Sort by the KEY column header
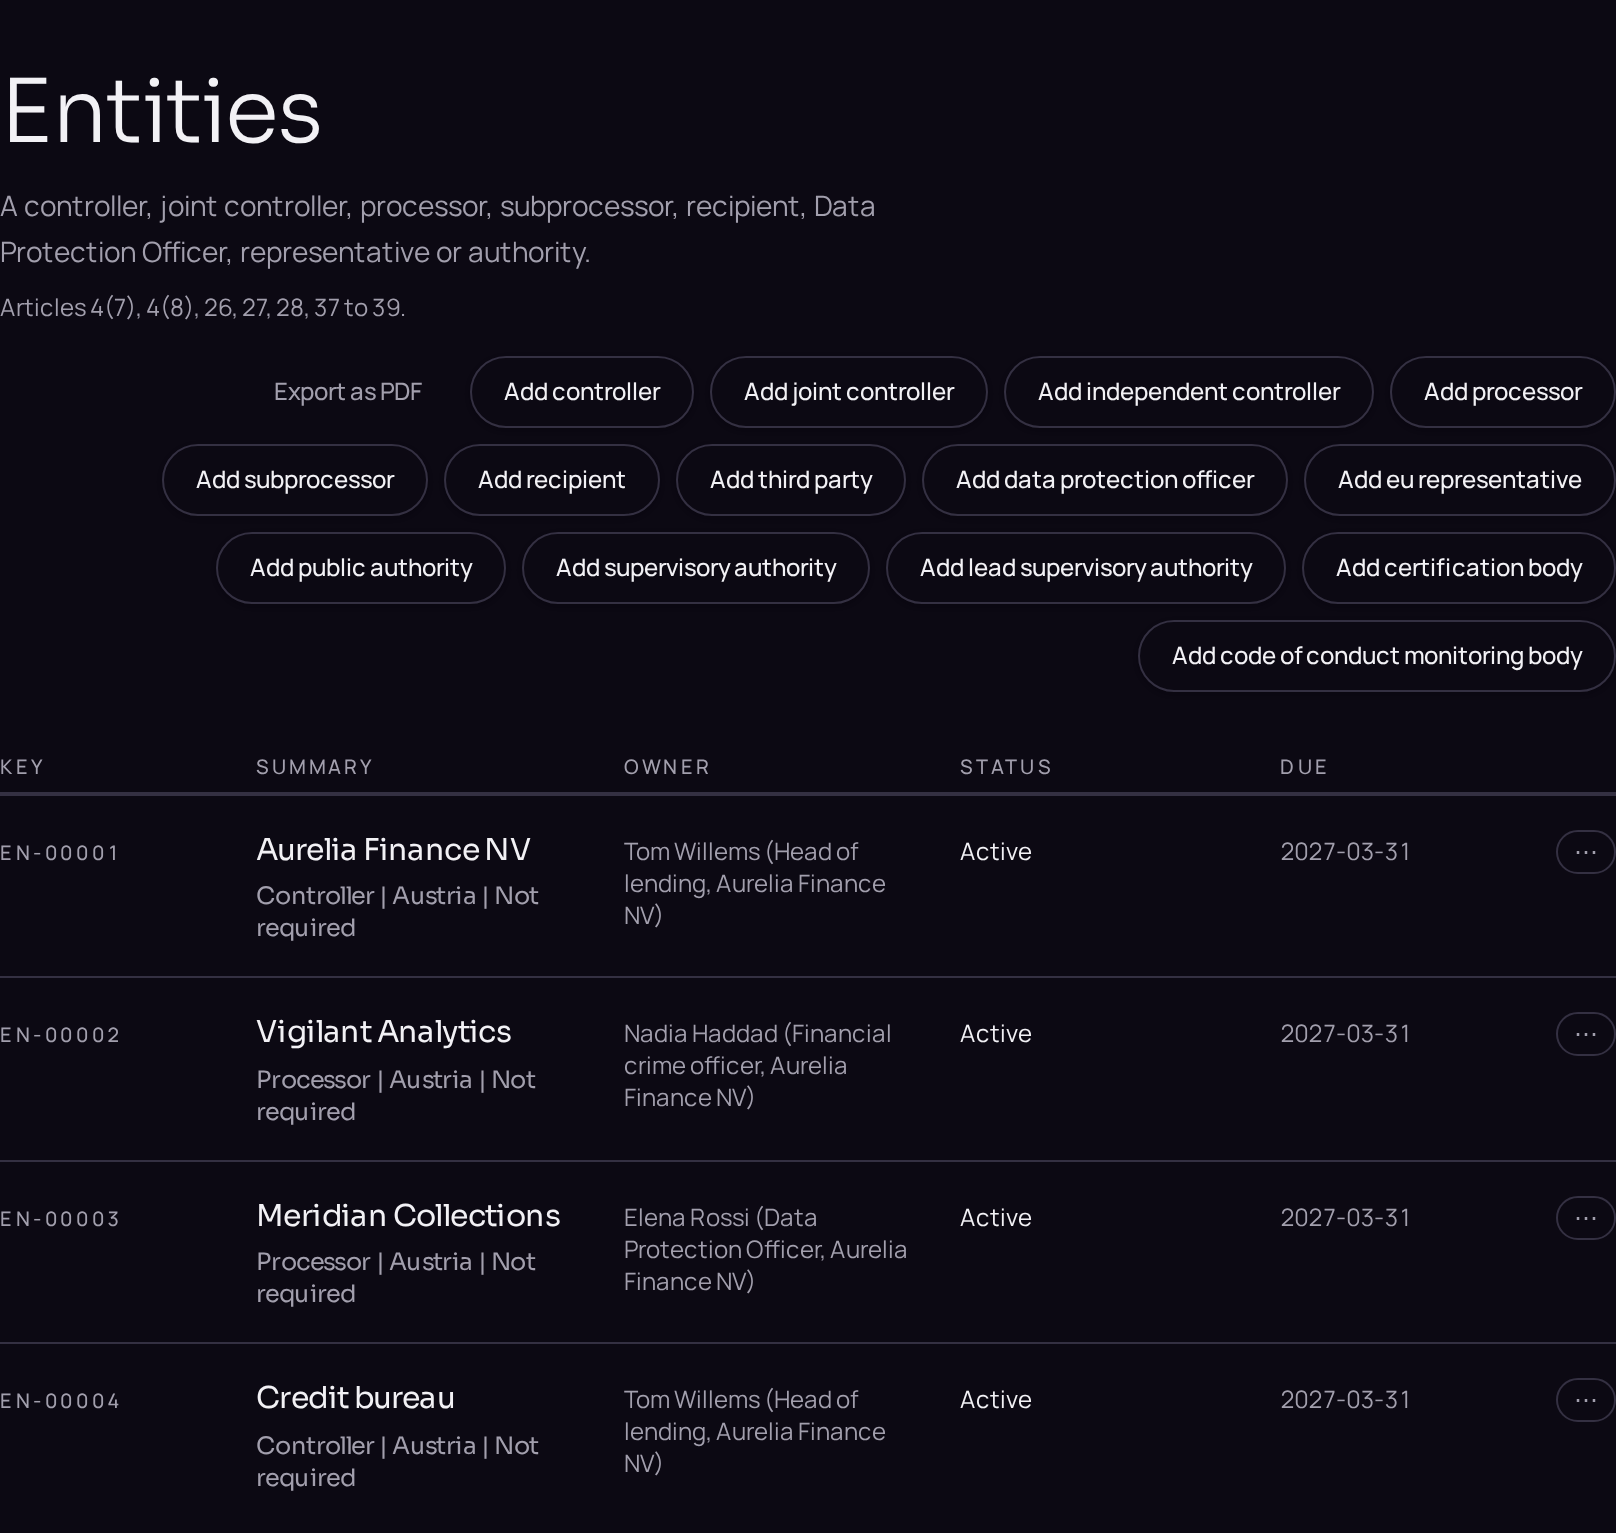 coord(22,767)
